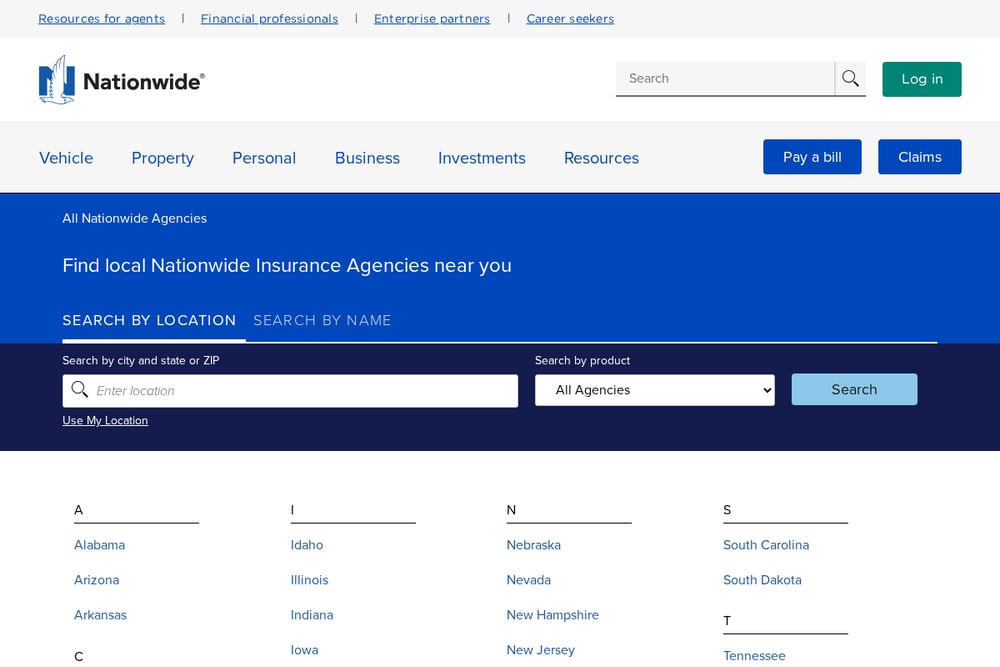View Nevada agencies
Image resolution: width=1000 pixels, height=667 pixels.
(529, 580)
